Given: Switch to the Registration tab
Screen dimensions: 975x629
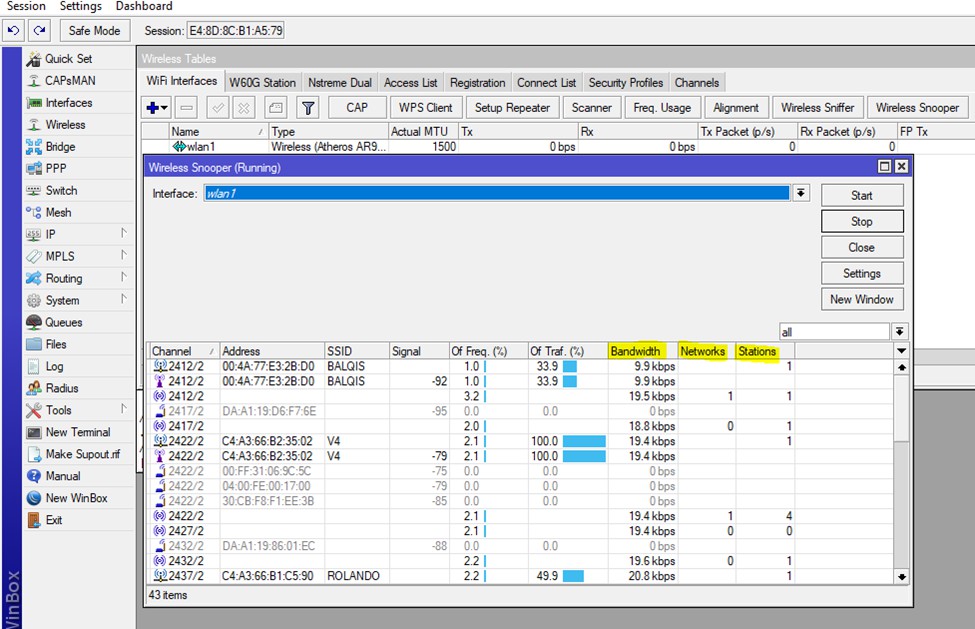Looking at the screenshot, I should [477, 82].
